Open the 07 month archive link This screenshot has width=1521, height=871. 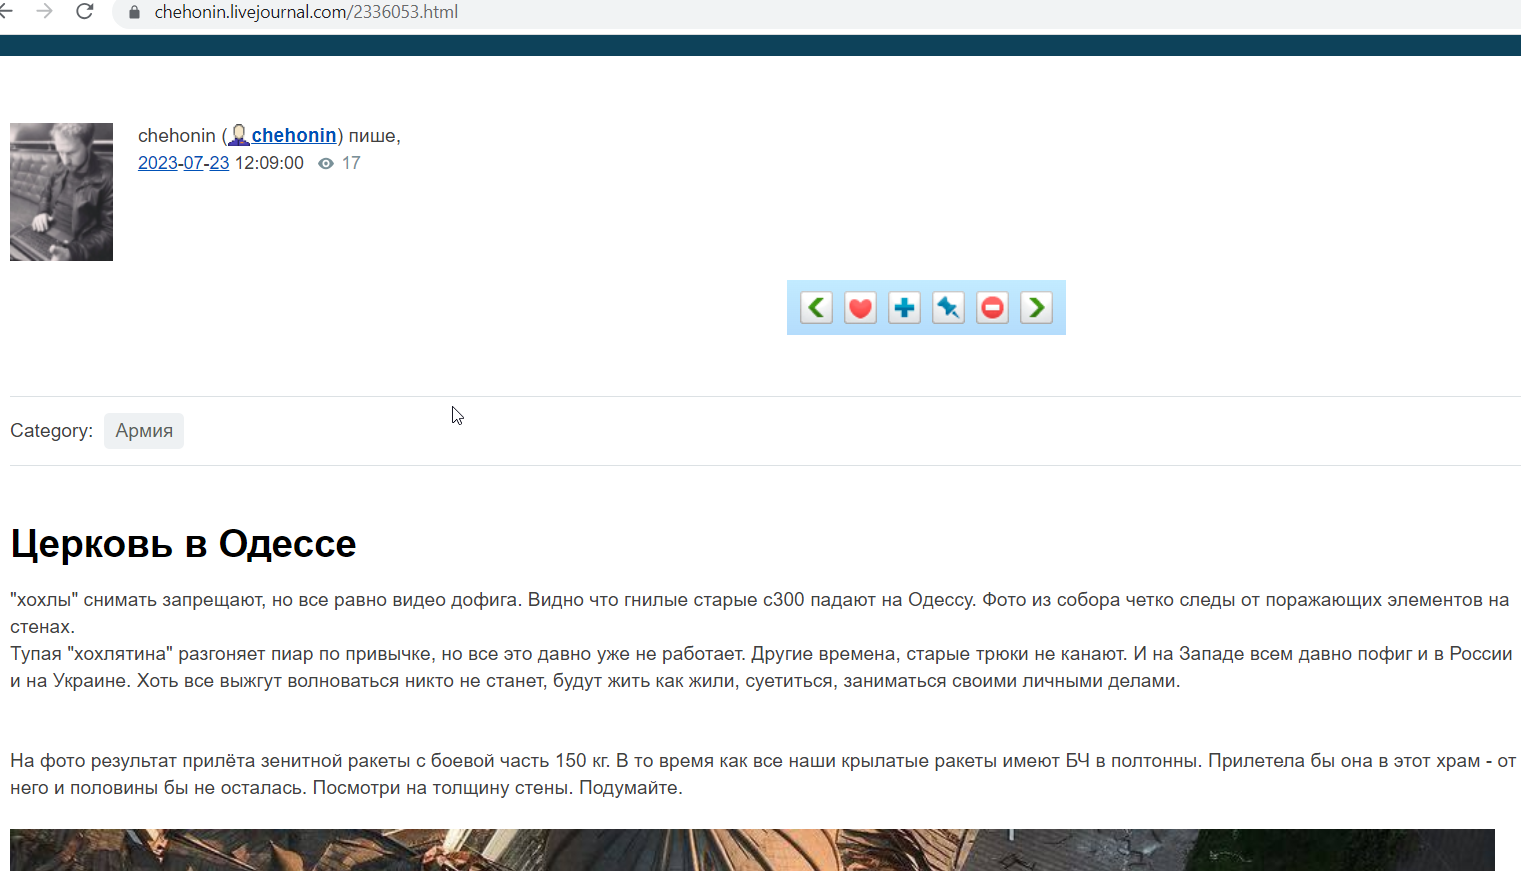point(193,163)
